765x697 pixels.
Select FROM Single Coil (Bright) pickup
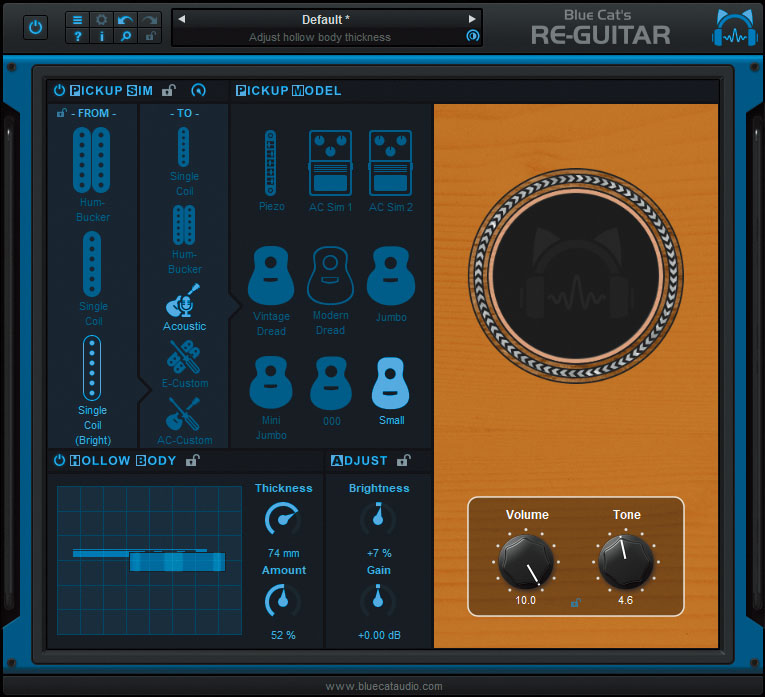92,390
